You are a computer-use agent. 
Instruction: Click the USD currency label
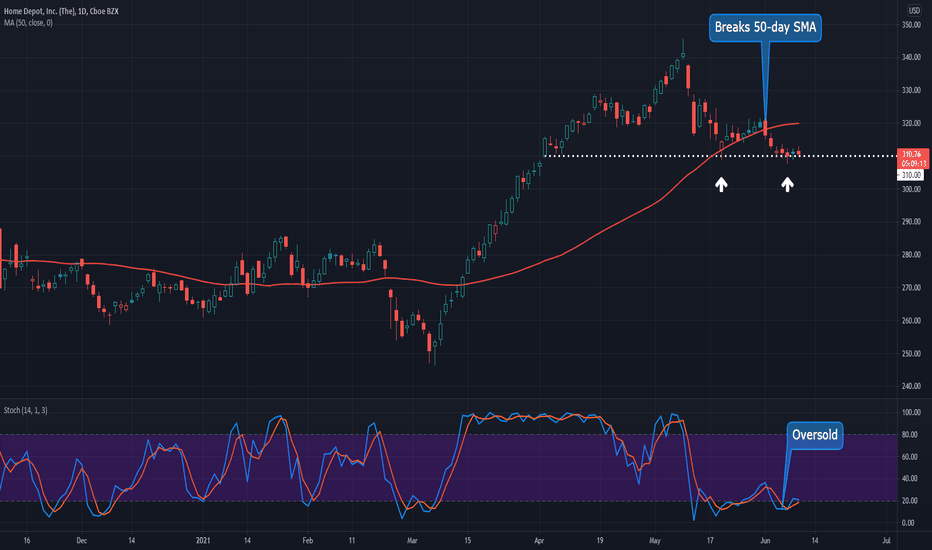pyautogui.click(x=914, y=10)
